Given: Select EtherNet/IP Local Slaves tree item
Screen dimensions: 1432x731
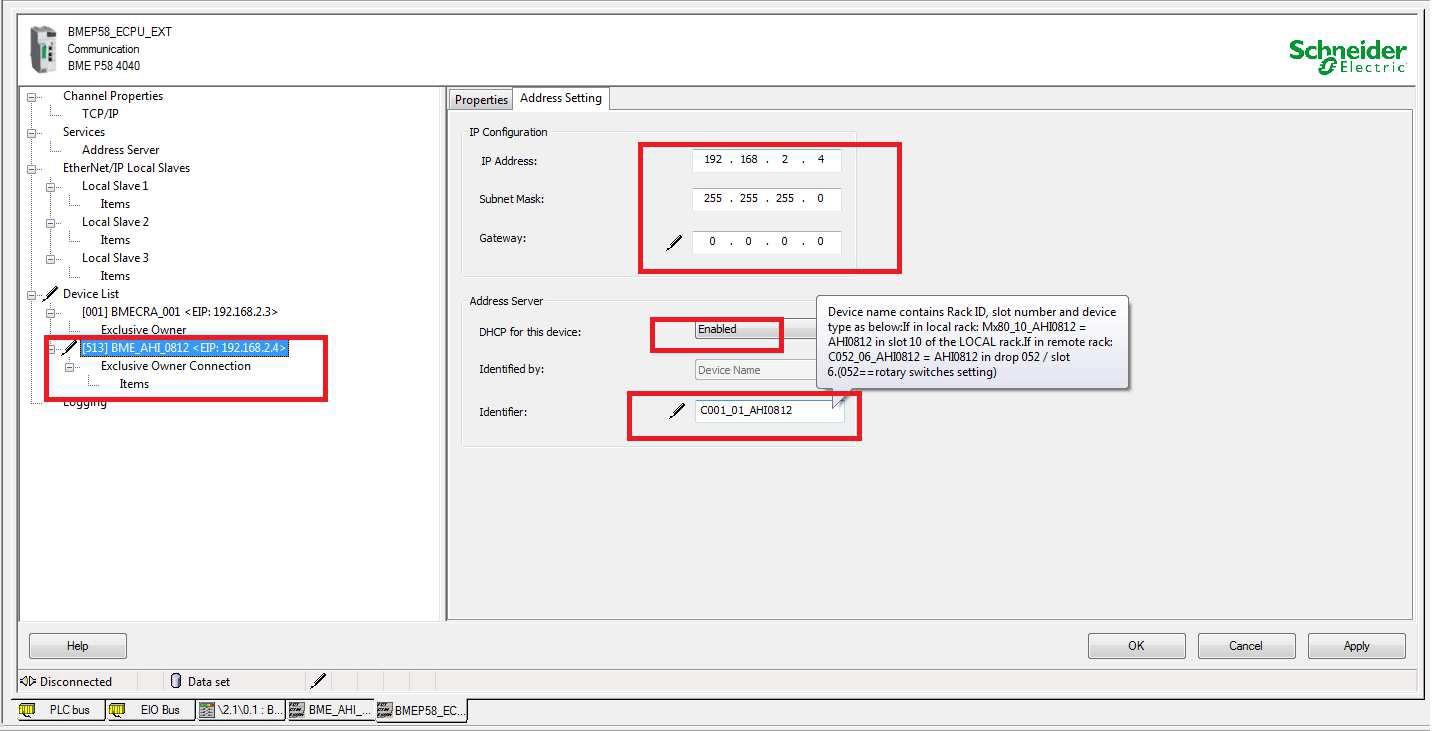Looking at the screenshot, I should pos(126,168).
